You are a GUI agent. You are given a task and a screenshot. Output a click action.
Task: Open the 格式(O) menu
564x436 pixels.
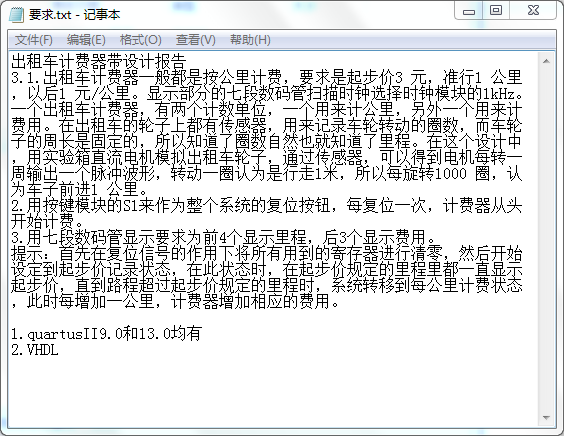(140, 40)
